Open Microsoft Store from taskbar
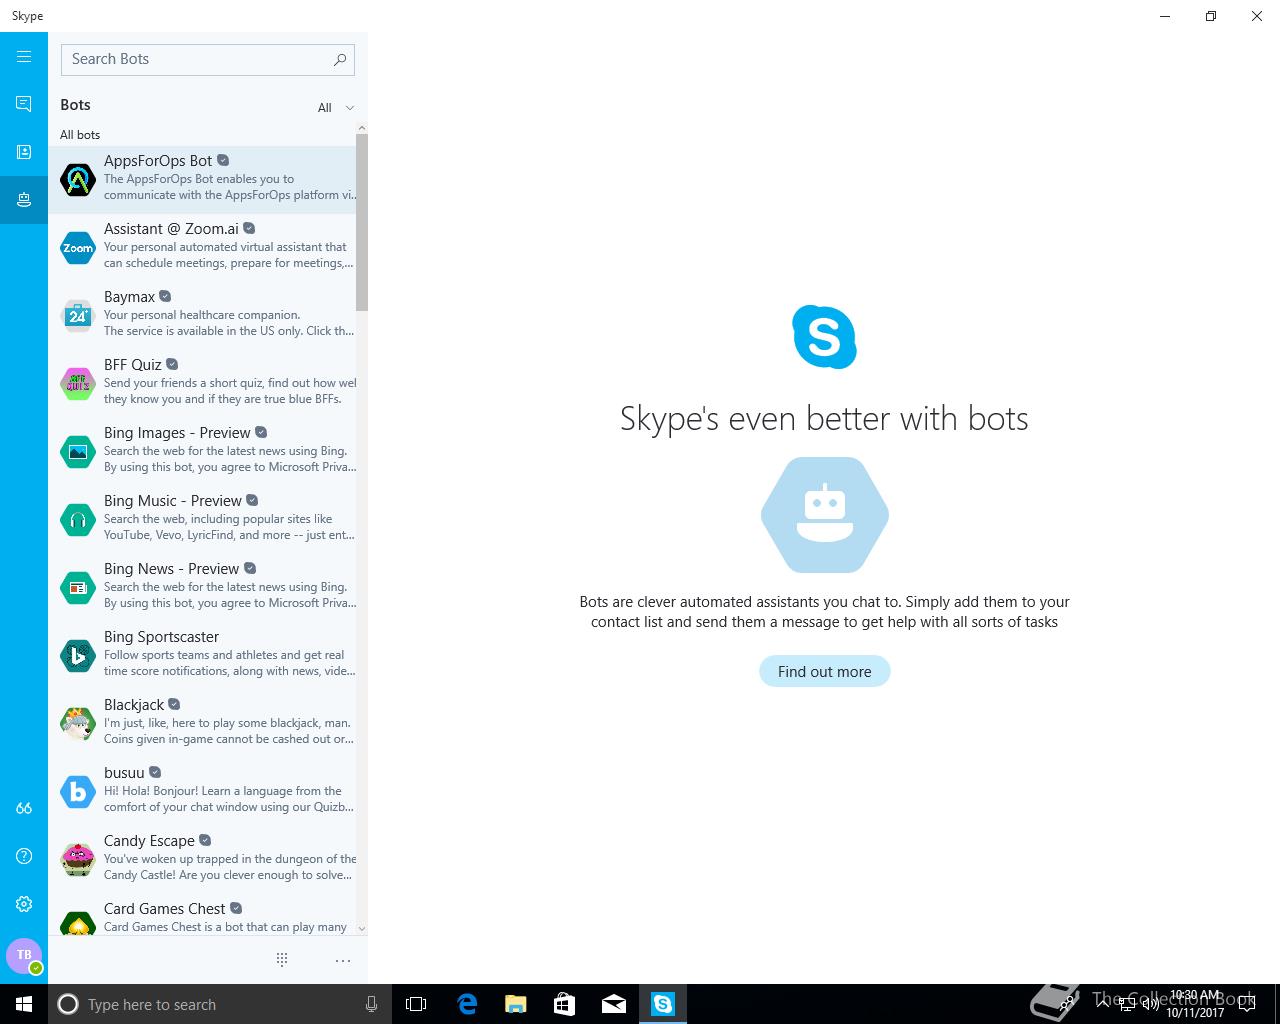The image size is (1280, 1024). [x=565, y=1004]
